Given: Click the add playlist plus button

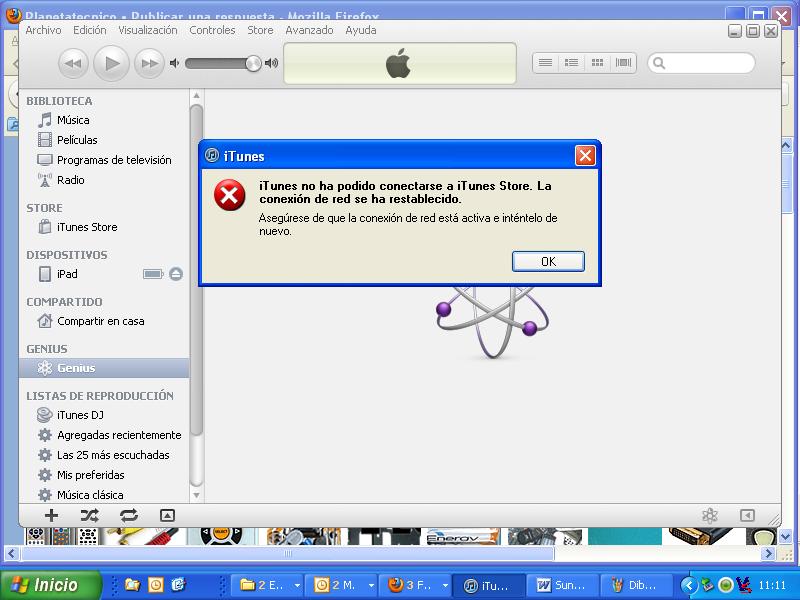Looking at the screenshot, I should tap(51, 515).
